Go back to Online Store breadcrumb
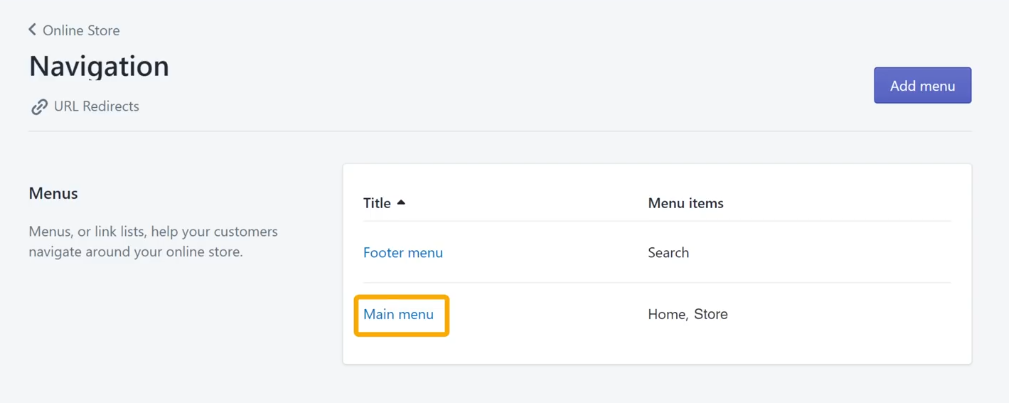The width and height of the screenshot is (1009, 403). click(x=81, y=30)
